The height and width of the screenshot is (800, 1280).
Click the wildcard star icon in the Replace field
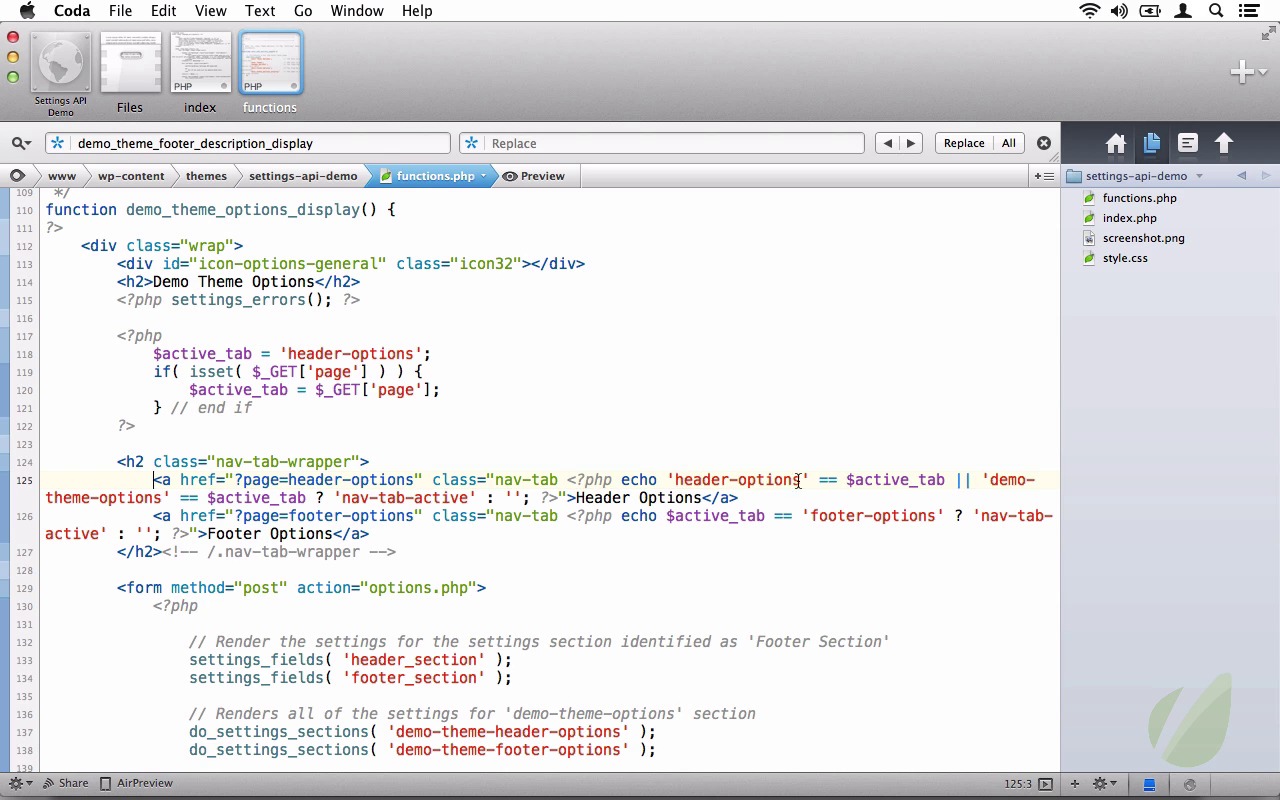pyautogui.click(x=471, y=143)
